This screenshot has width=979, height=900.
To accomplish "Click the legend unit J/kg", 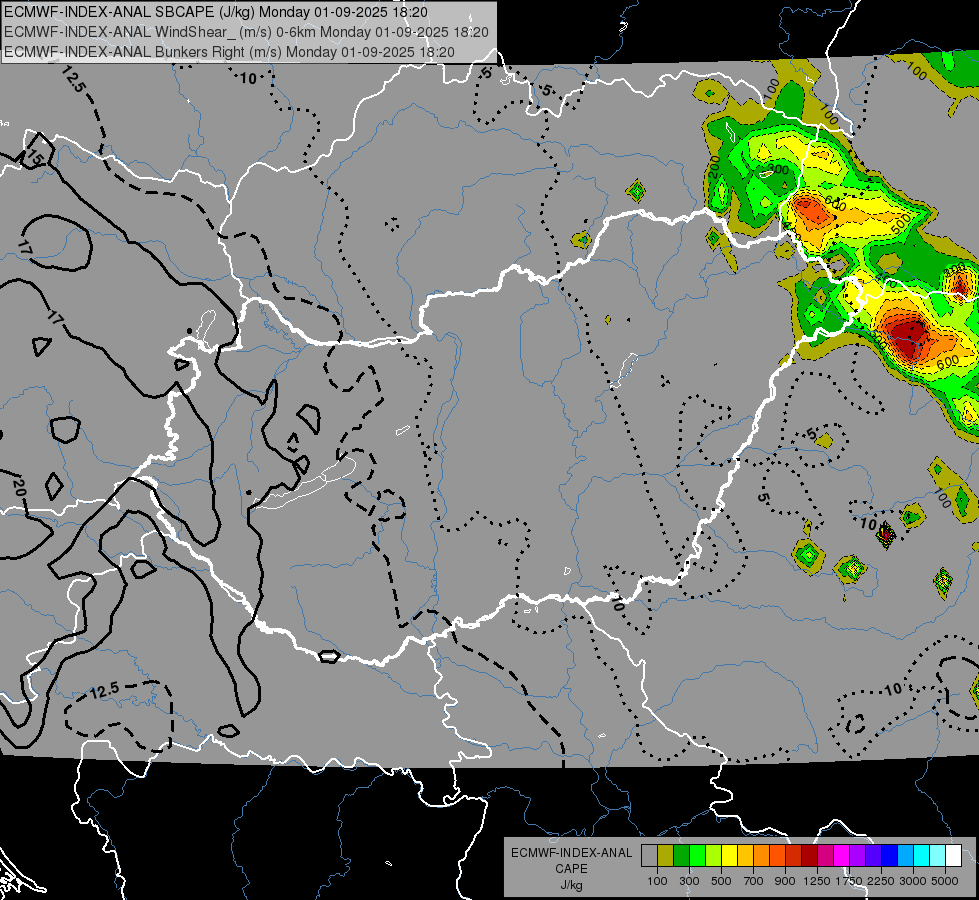I will point(571,885).
